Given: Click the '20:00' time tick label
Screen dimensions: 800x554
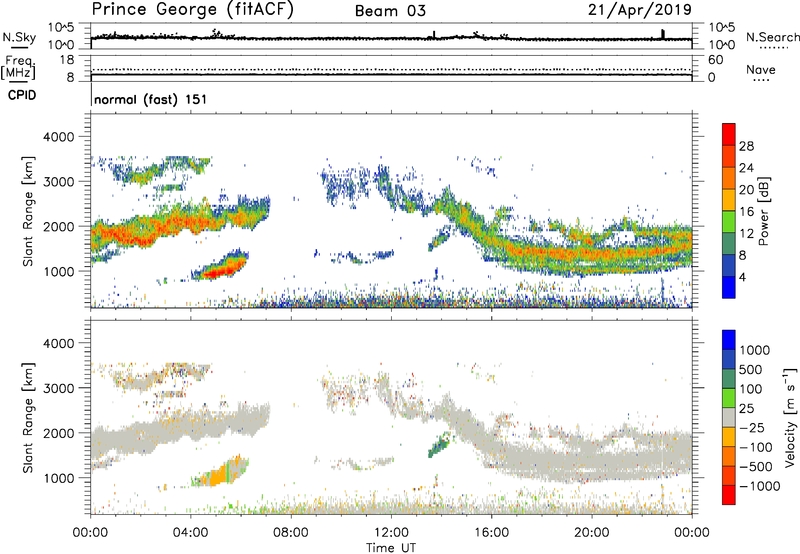Looking at the screenshot, I should [x=591, y=533].
